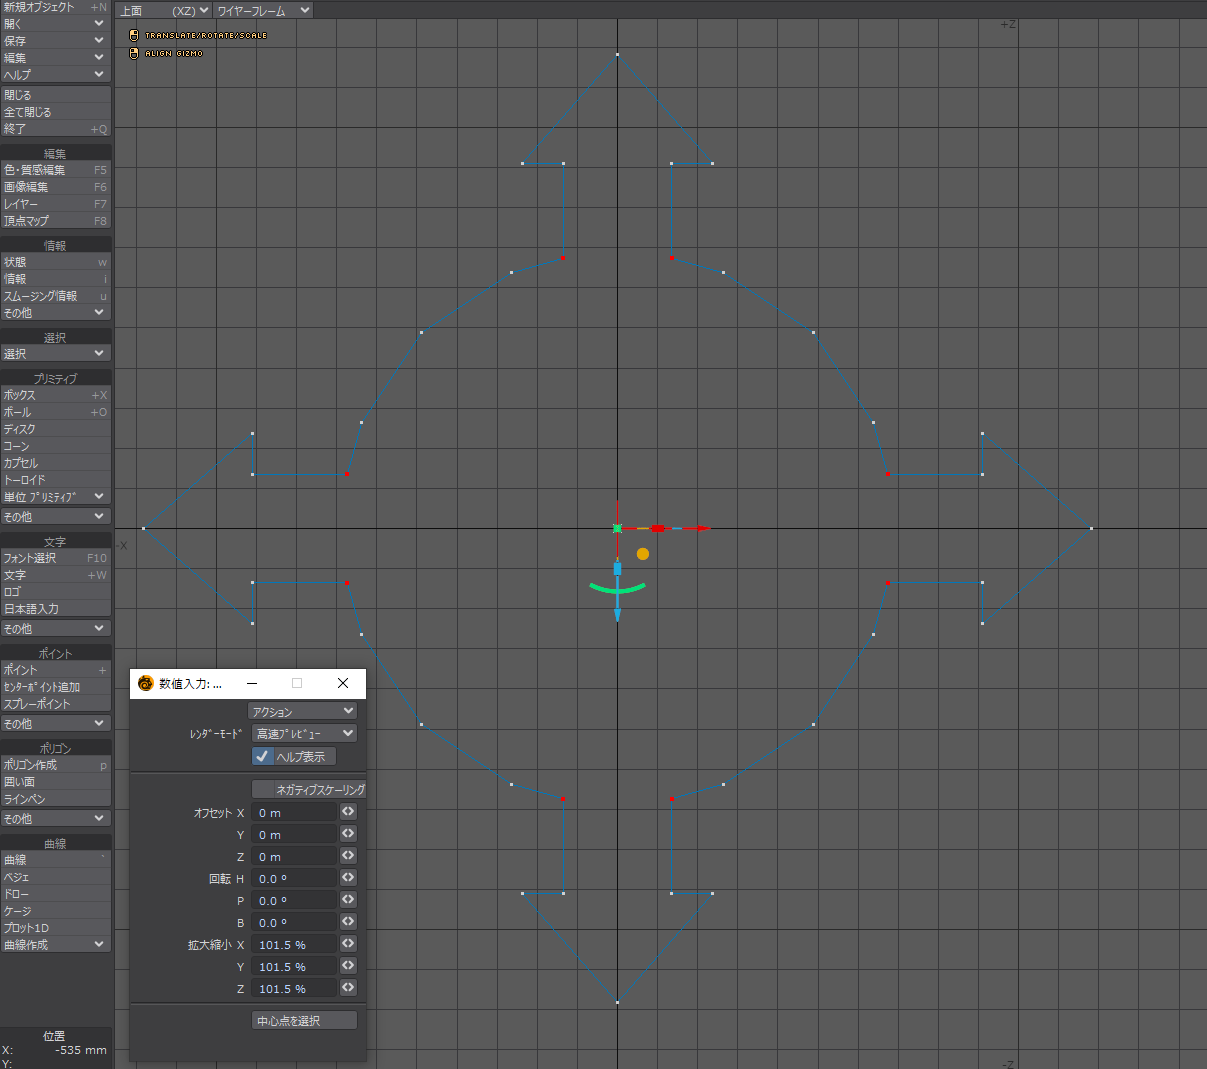
Task: Enable ネガティブスケーリング option
Action: pos(309,789)
